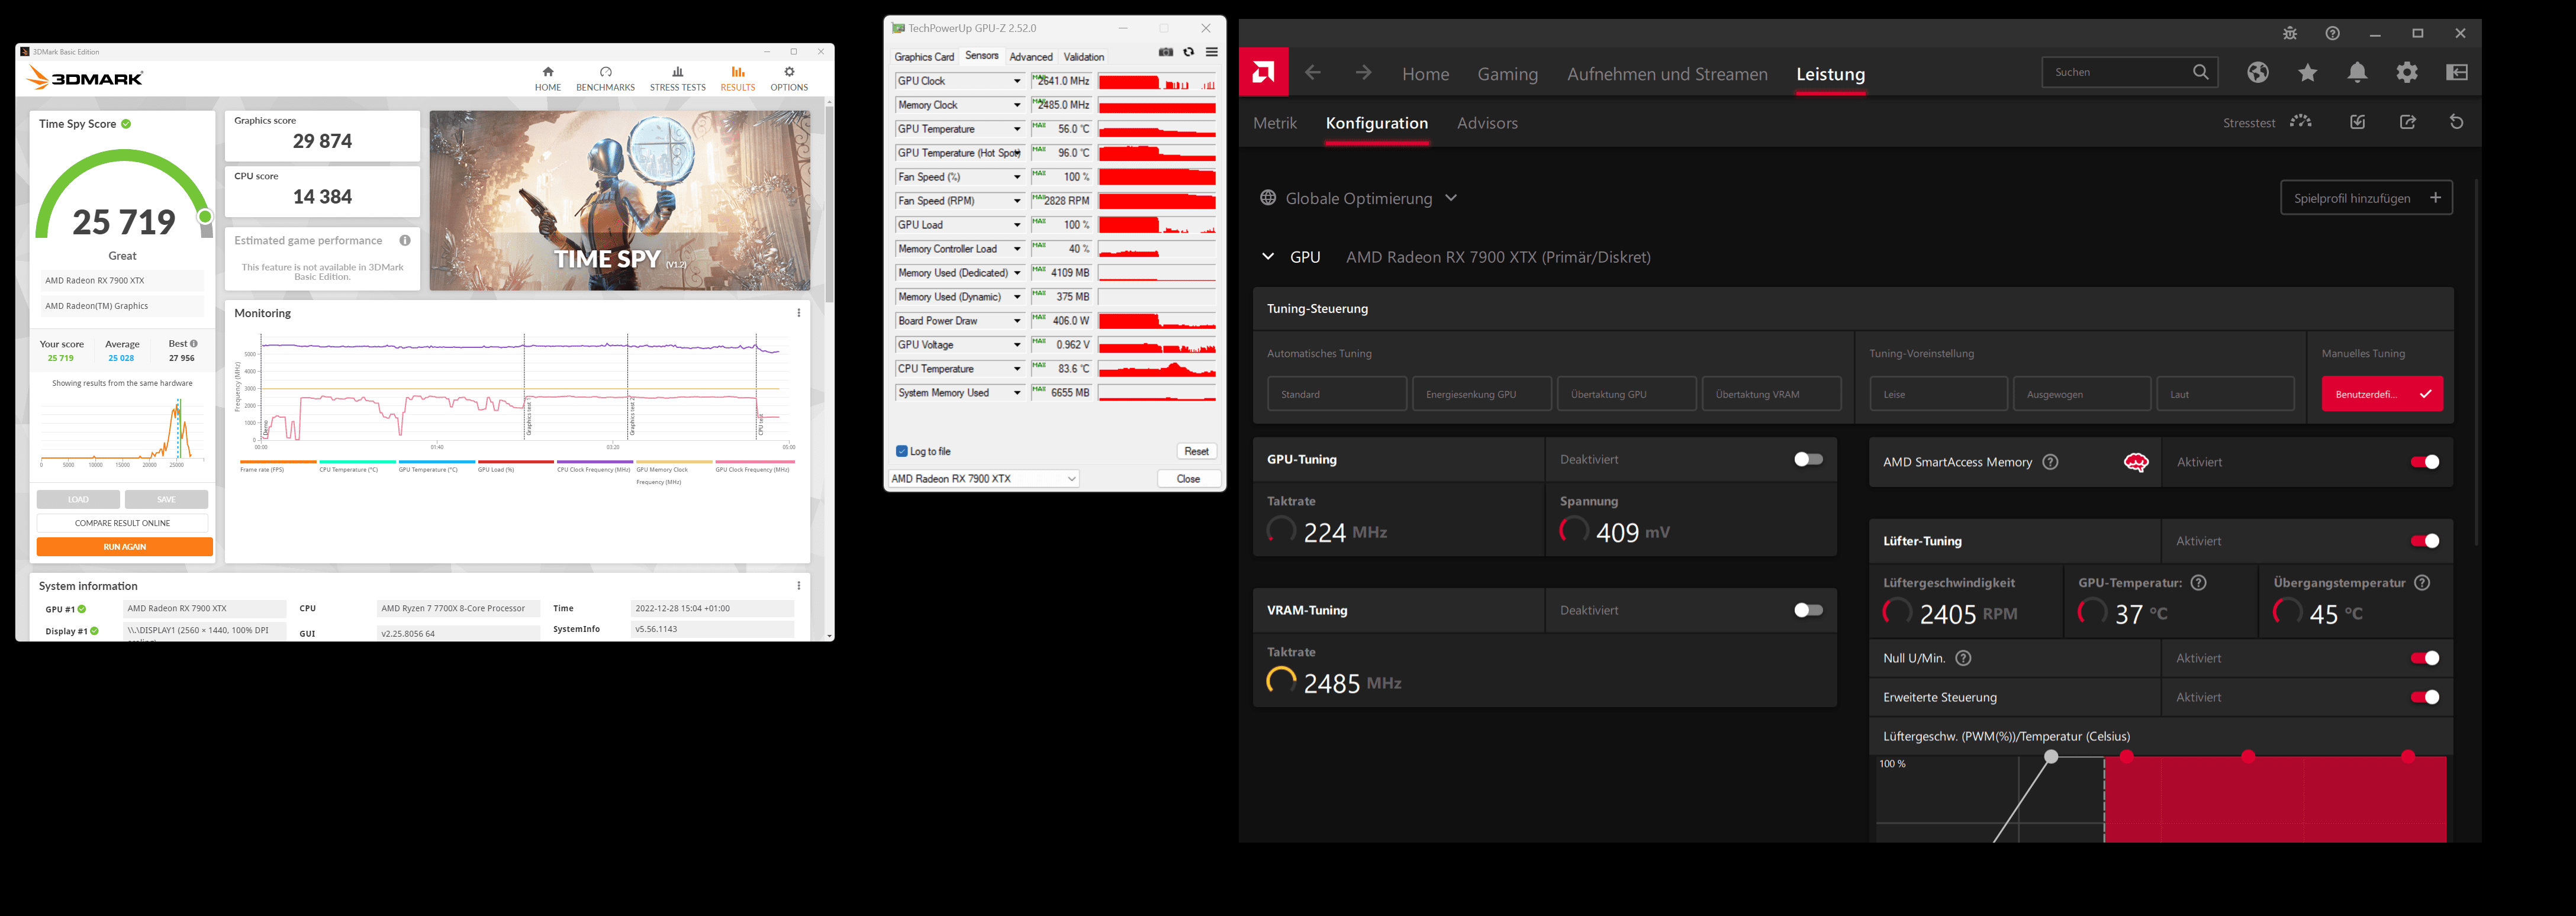Screen dimensions: 2576x916
Task: Click the export profile share icon
Action: [2407, 122]
